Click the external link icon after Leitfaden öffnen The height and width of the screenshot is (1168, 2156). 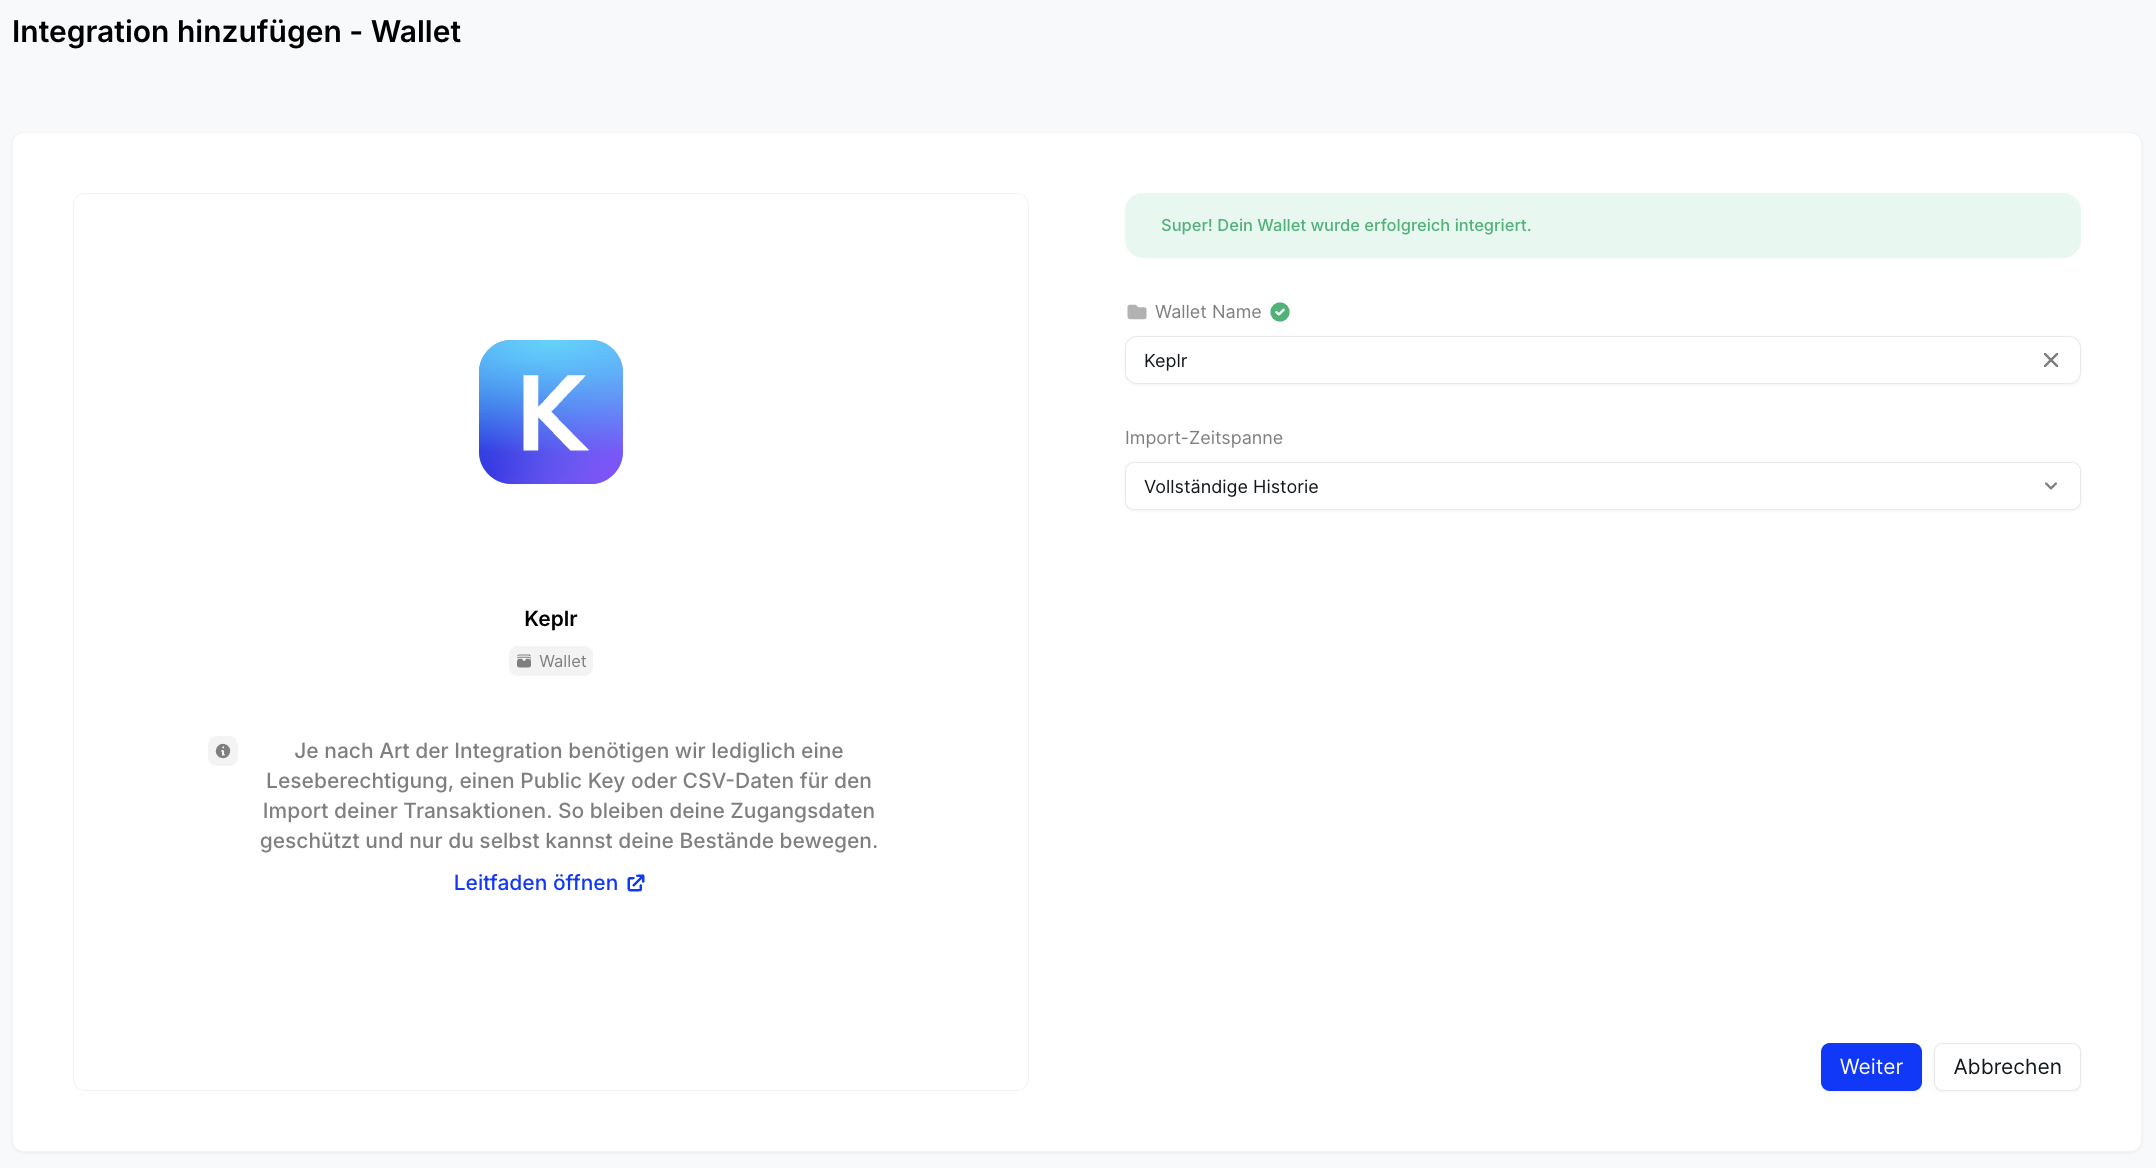[636, 883]
